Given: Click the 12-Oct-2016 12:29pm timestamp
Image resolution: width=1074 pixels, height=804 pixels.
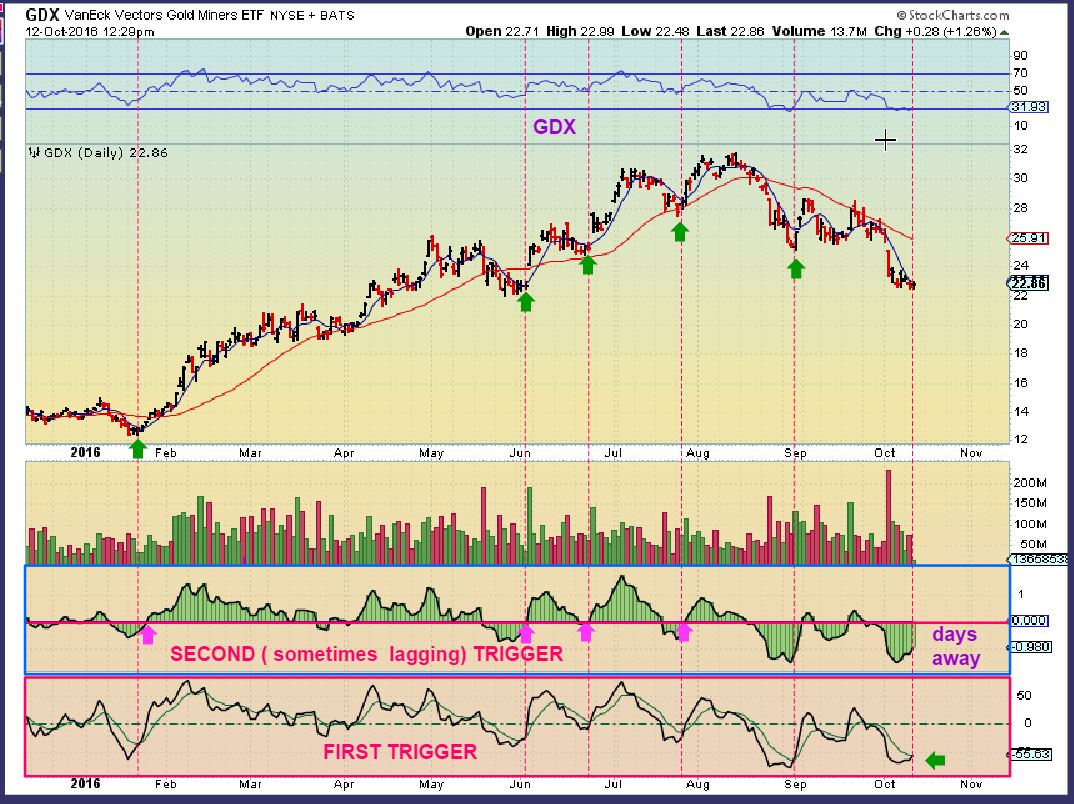Looking at the screenshot, I should [90, 32].
